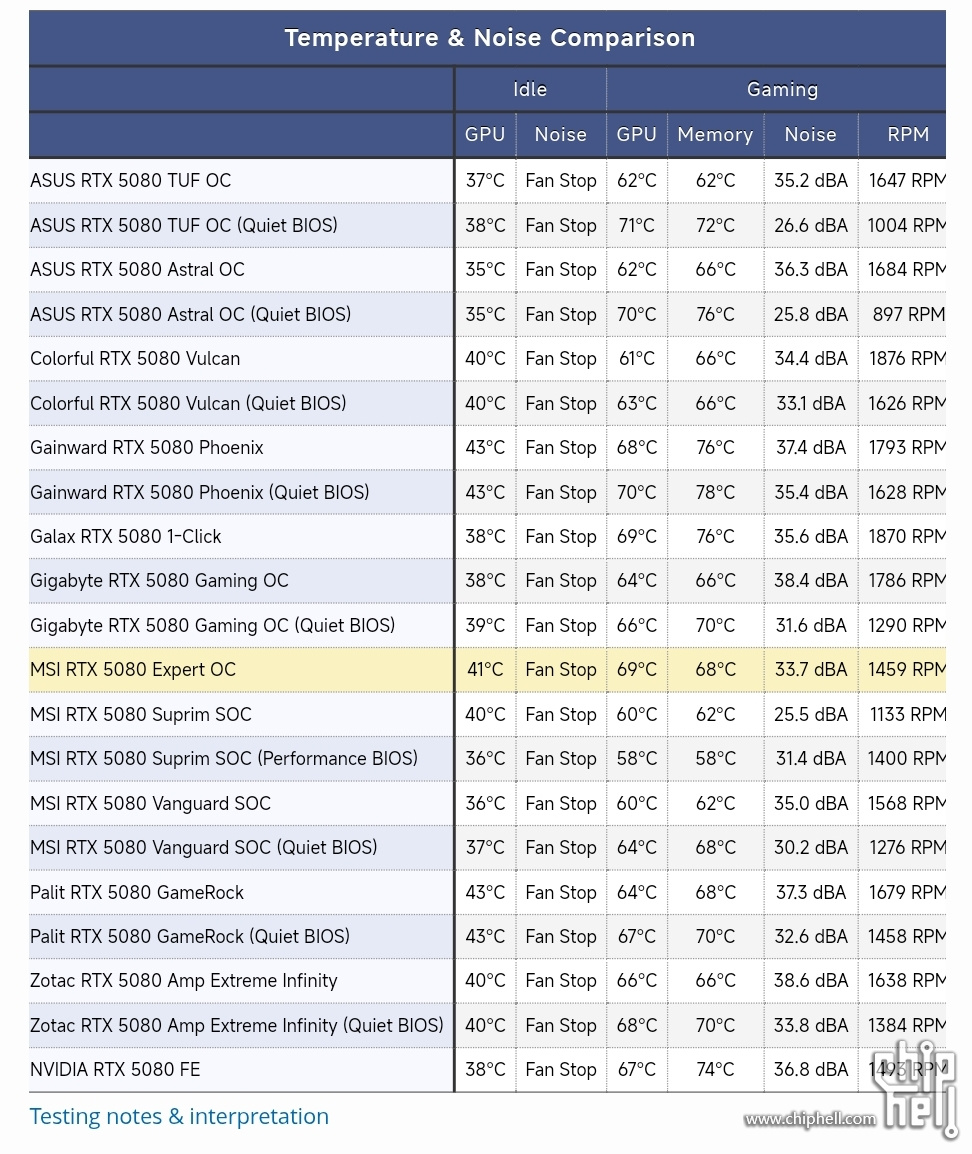Click the www.chiphell.com watermark text
The width and height of the screenshot is (972, 1154).
point(809,1119)
